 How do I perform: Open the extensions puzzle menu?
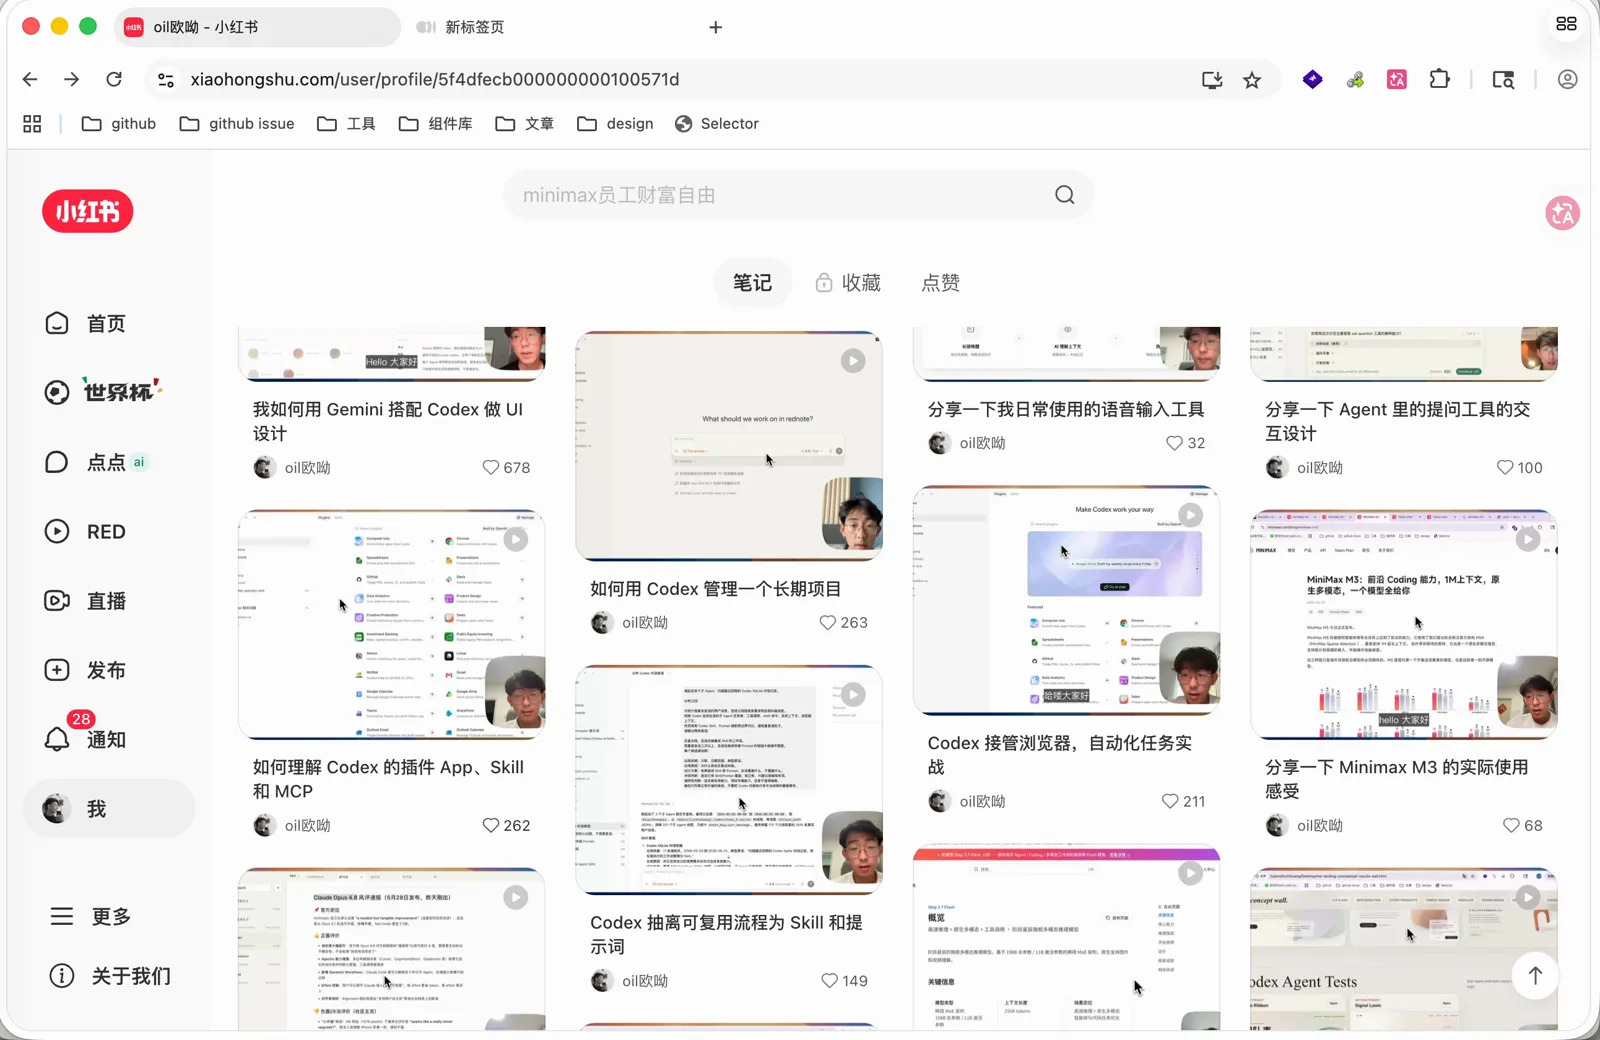point(1439,79)
